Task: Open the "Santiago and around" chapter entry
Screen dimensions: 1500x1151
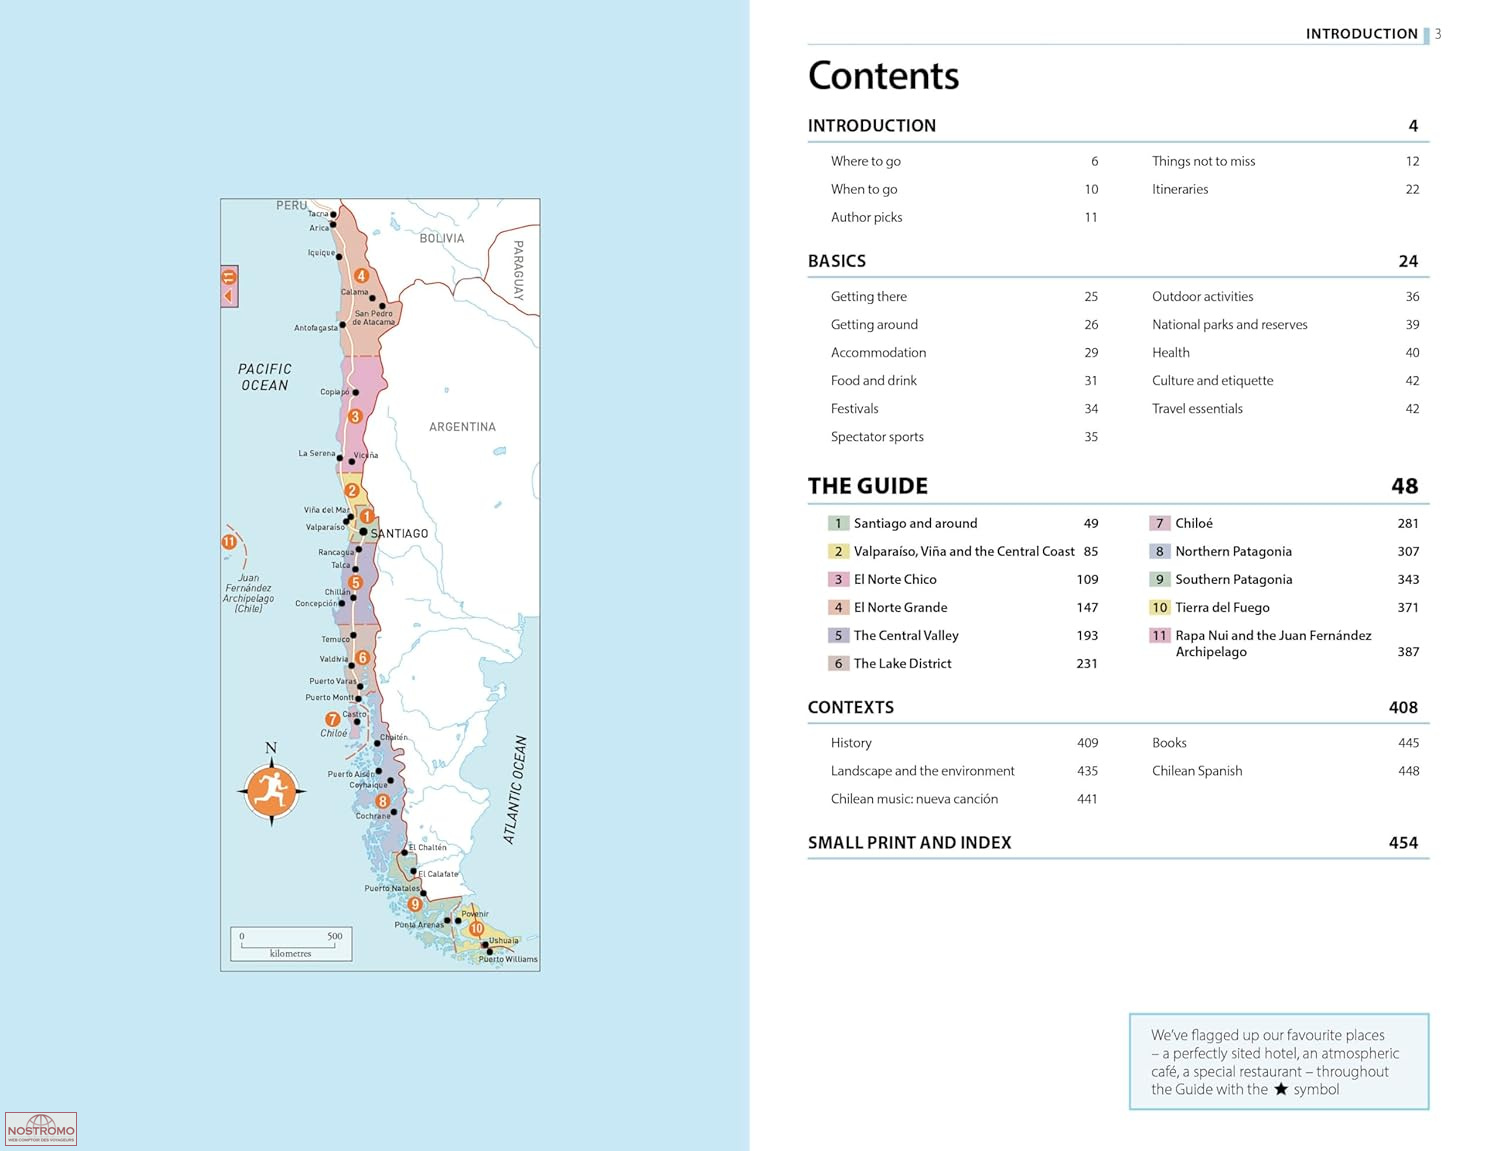Action: [x=915, y=523]
